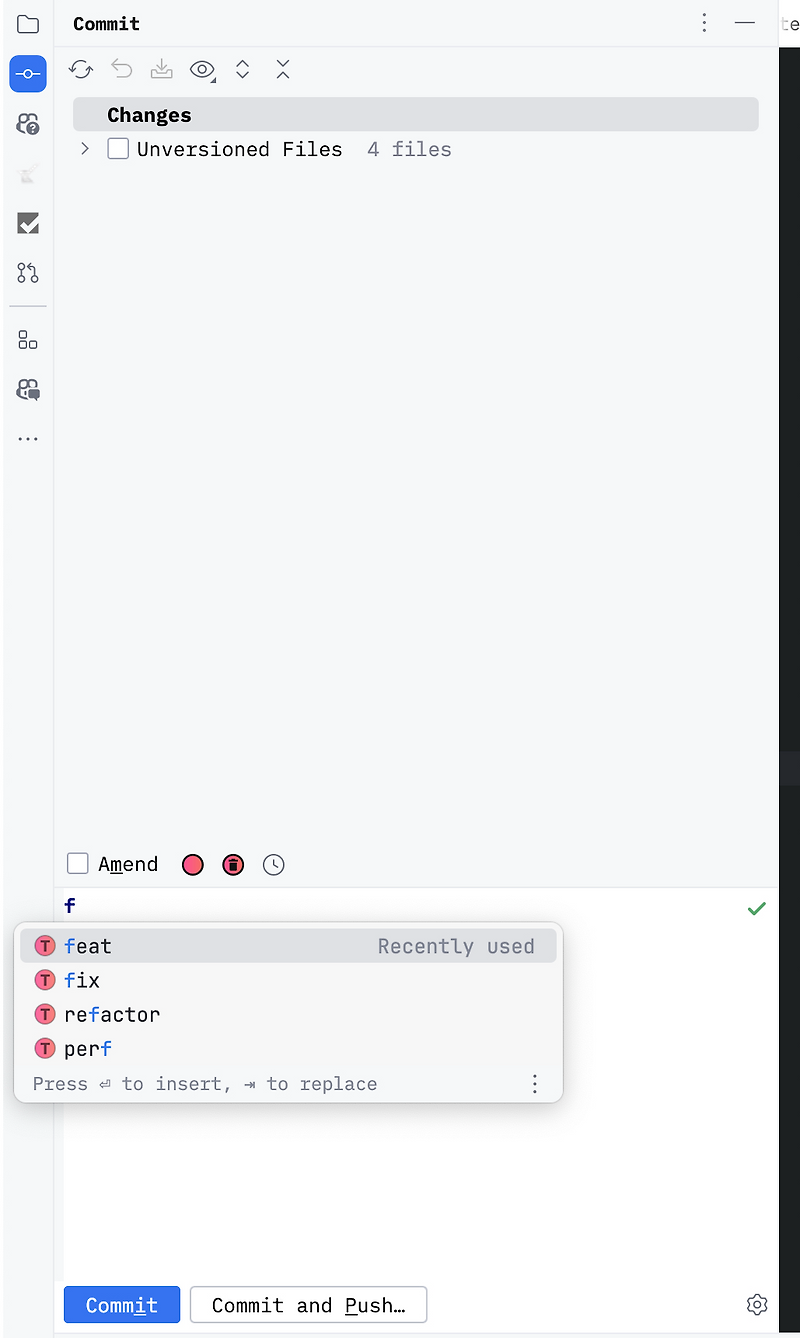Expand the Unversioned Files node

(x=84, y=148)
